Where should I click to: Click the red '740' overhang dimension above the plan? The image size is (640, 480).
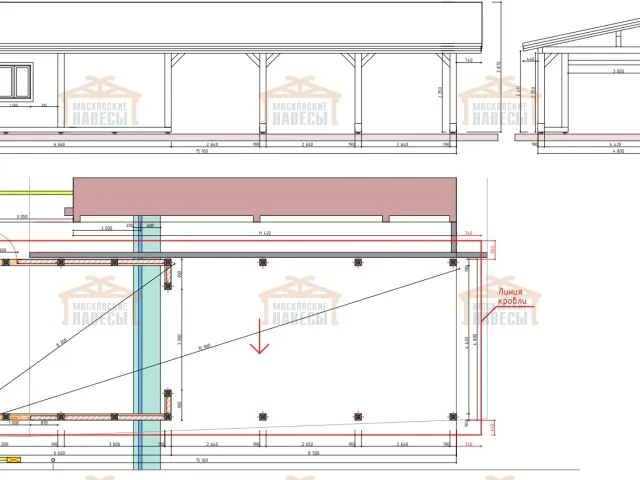[x=469, y=233]
